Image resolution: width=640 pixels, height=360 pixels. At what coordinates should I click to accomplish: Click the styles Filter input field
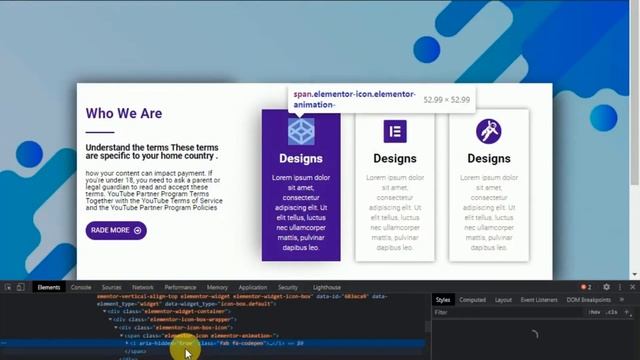click(x=508, y=312)
